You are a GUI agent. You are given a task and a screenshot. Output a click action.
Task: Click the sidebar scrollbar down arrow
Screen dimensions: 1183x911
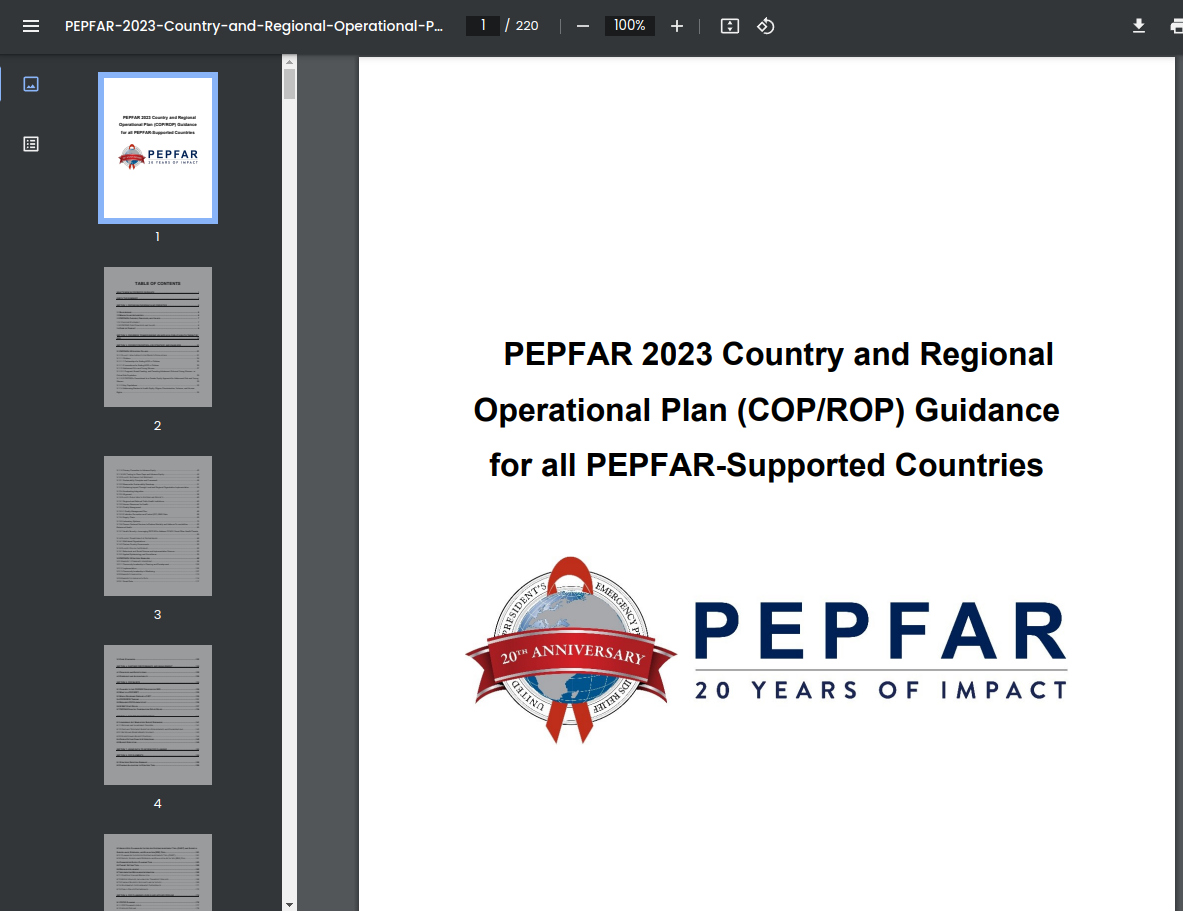(289, 904)
